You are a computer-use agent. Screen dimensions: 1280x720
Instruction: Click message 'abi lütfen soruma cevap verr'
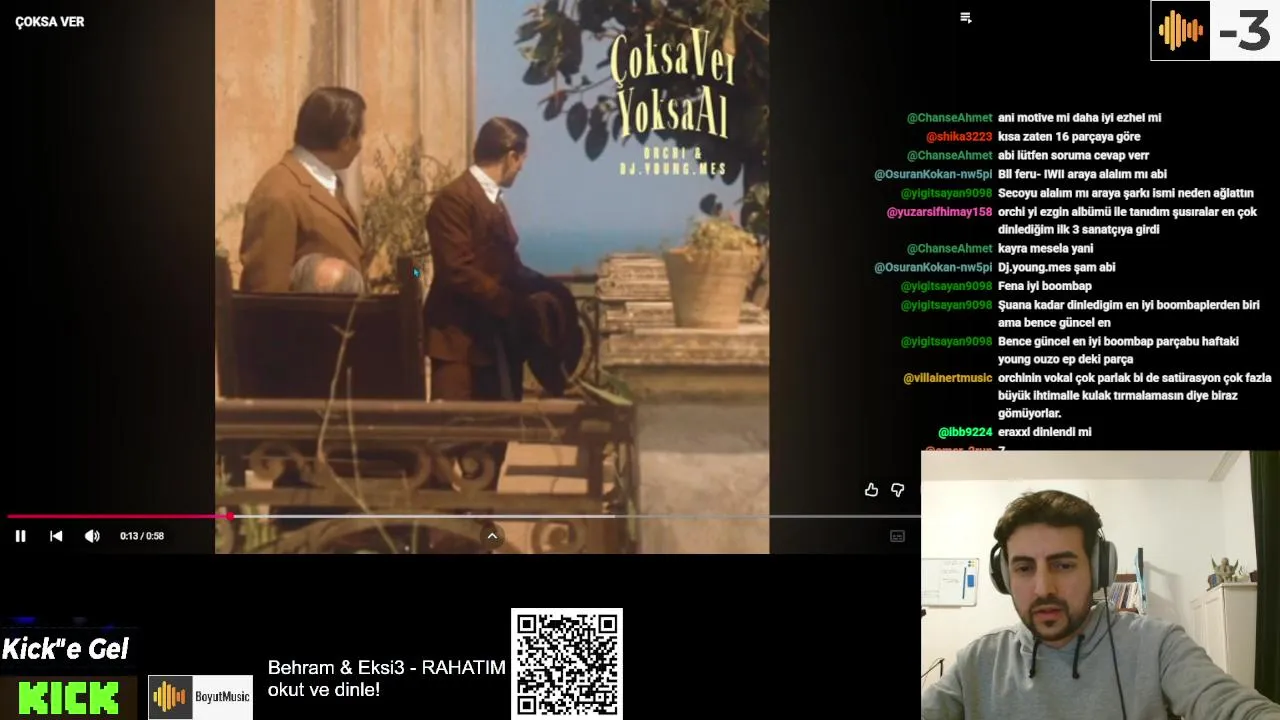tap(1074, 156)
